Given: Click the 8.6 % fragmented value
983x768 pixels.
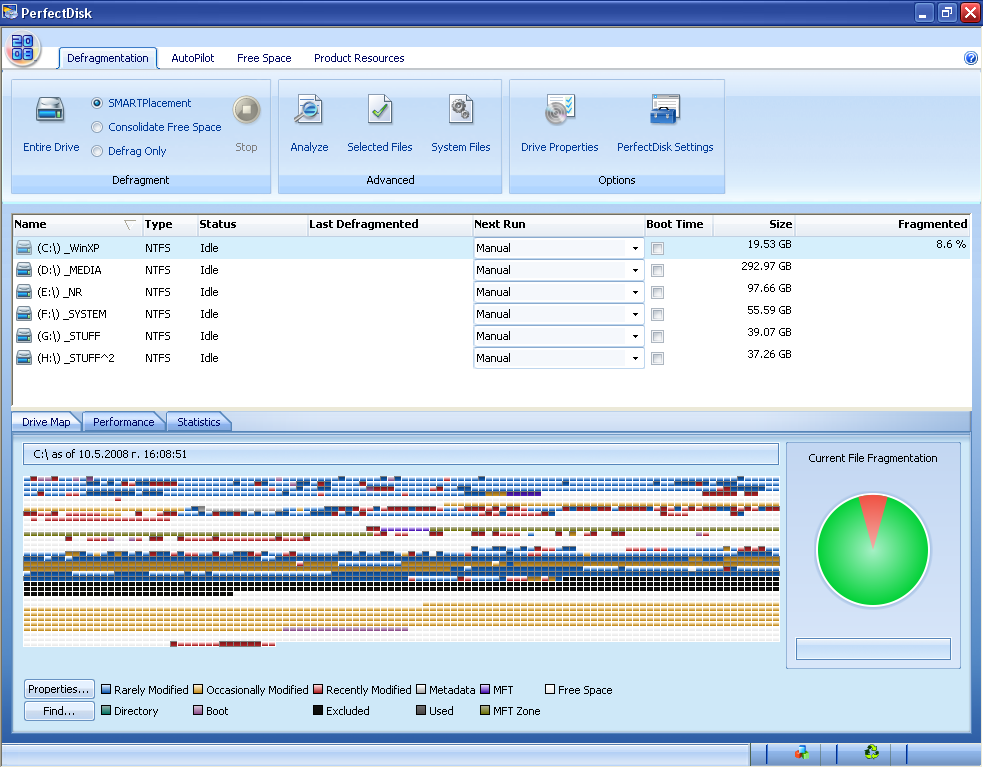Looking at the screenshot, I should tap(951, 244).
